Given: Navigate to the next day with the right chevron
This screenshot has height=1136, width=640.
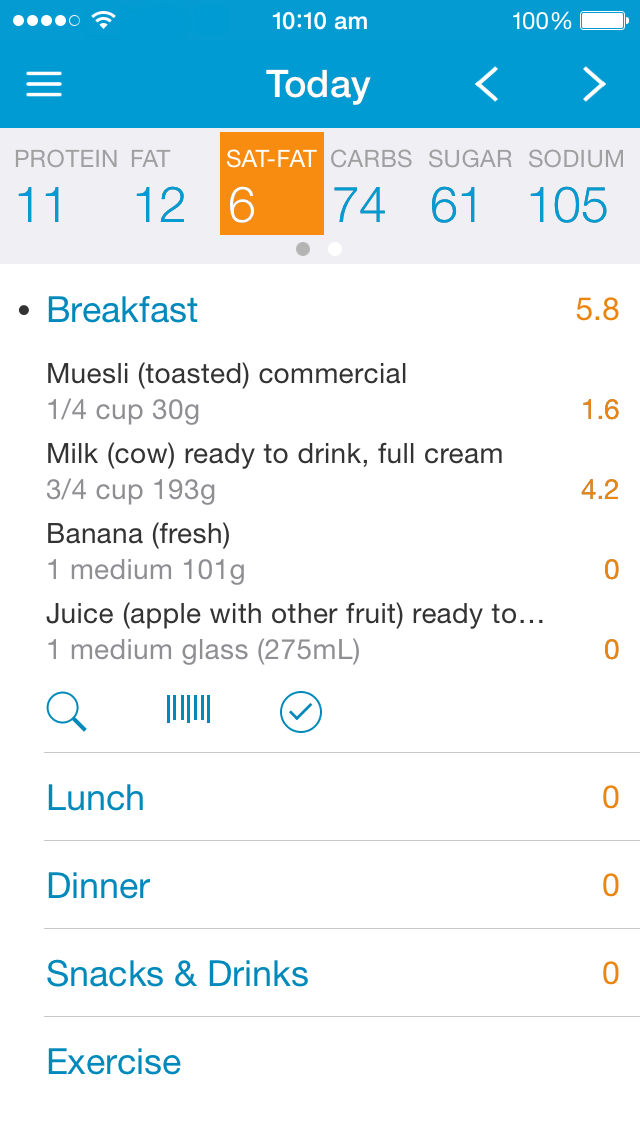Looking at the screenshot, I should 593,85.
